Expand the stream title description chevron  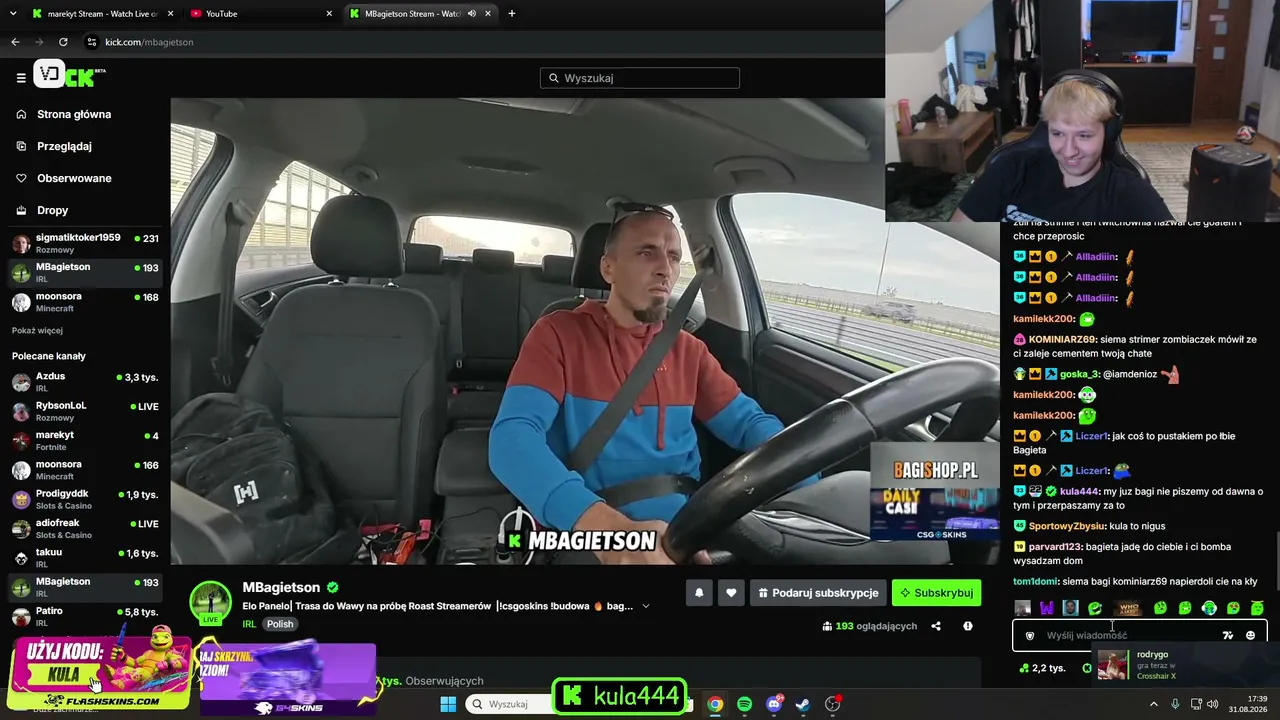[646, 606]
